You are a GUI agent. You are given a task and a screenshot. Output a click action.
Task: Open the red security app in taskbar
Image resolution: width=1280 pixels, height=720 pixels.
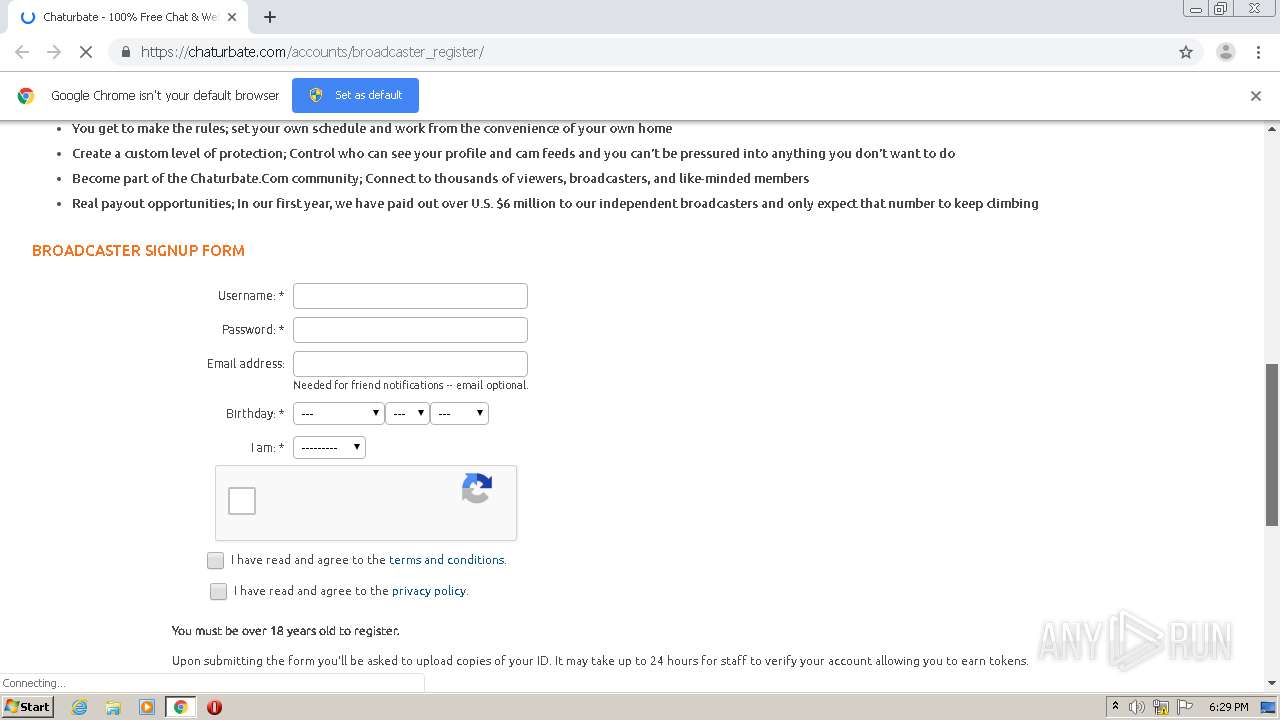tap(214, 707)
